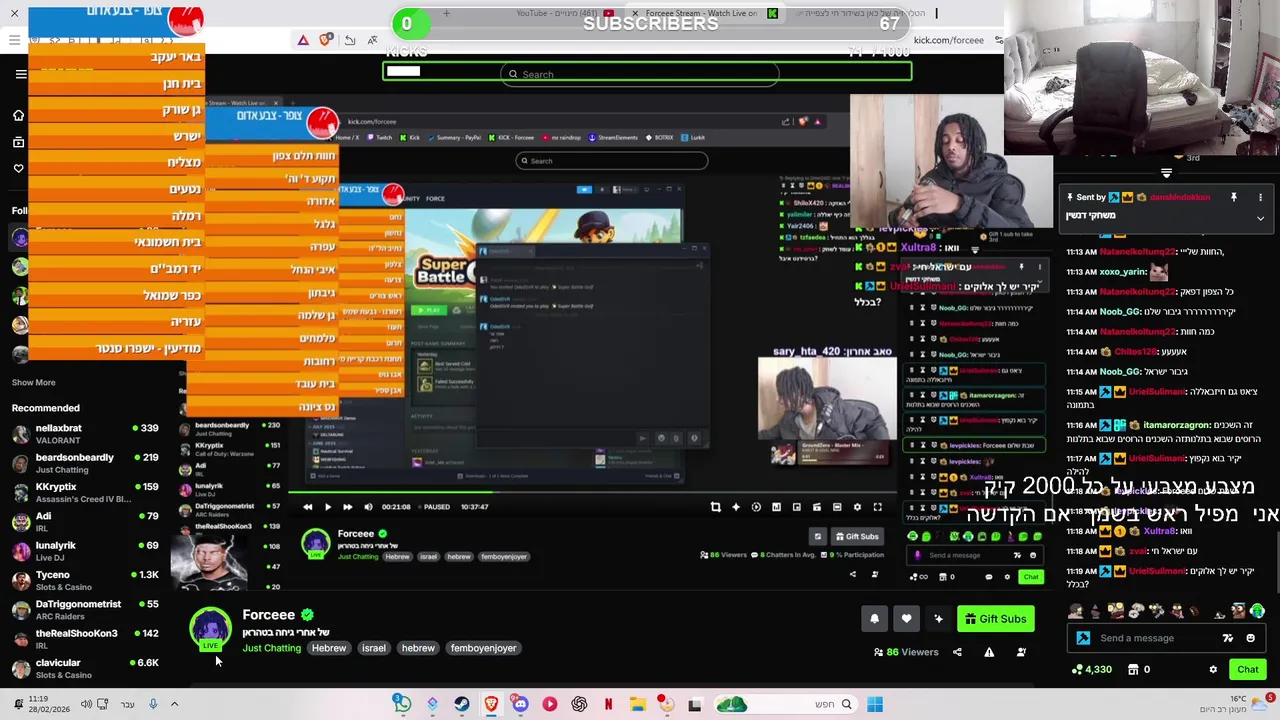
Task: Follow Forceee with the heart button
Action: tap(906, 619)
